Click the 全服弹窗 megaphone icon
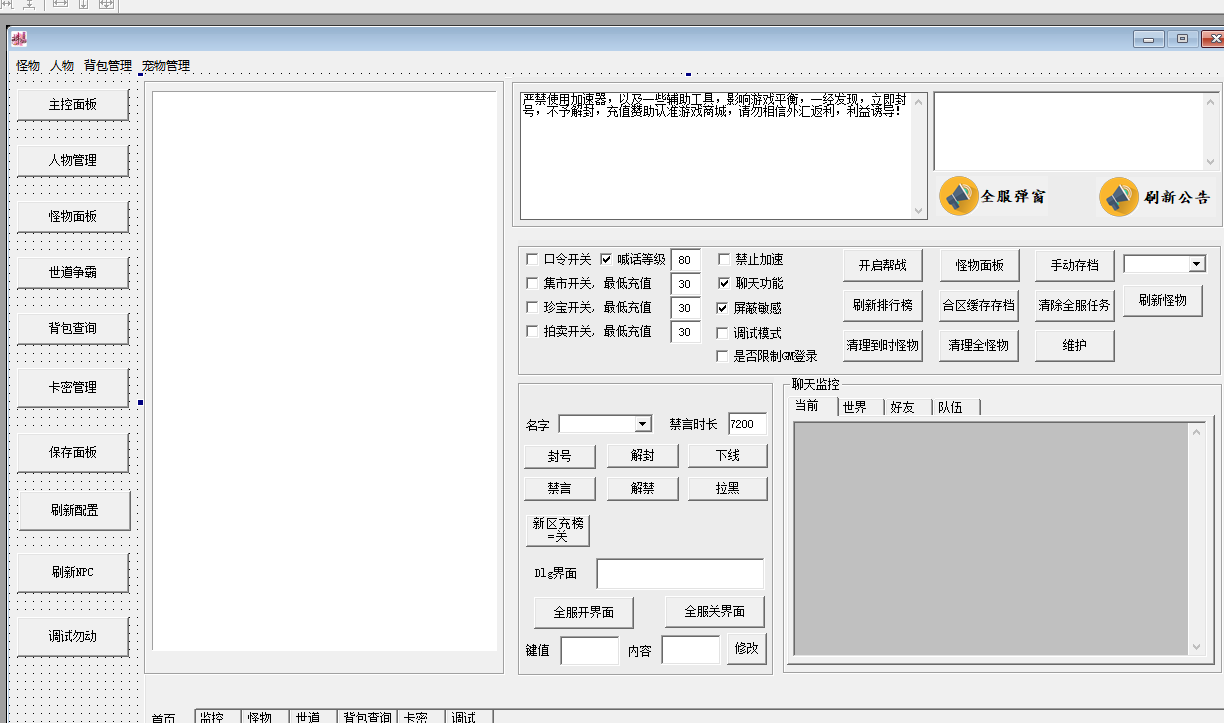This screenshot has width=1224, height=723. [958, 196]
